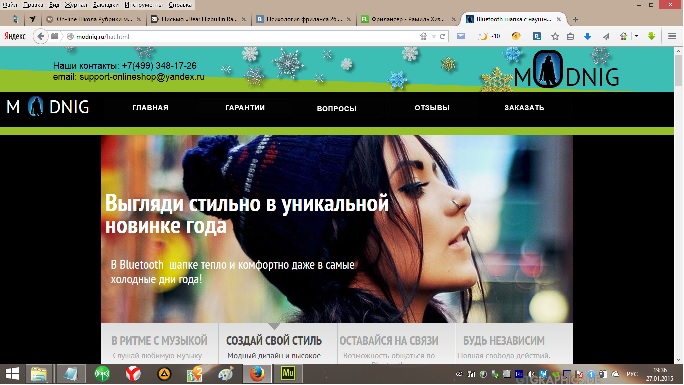
Task: Click the РУС language indicator in the tray
Action: click(632, 374)
